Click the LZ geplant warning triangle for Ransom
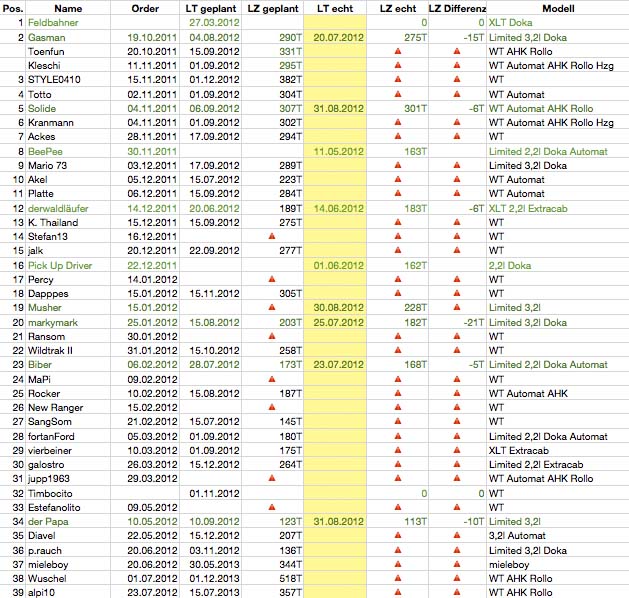 [272, 336]
